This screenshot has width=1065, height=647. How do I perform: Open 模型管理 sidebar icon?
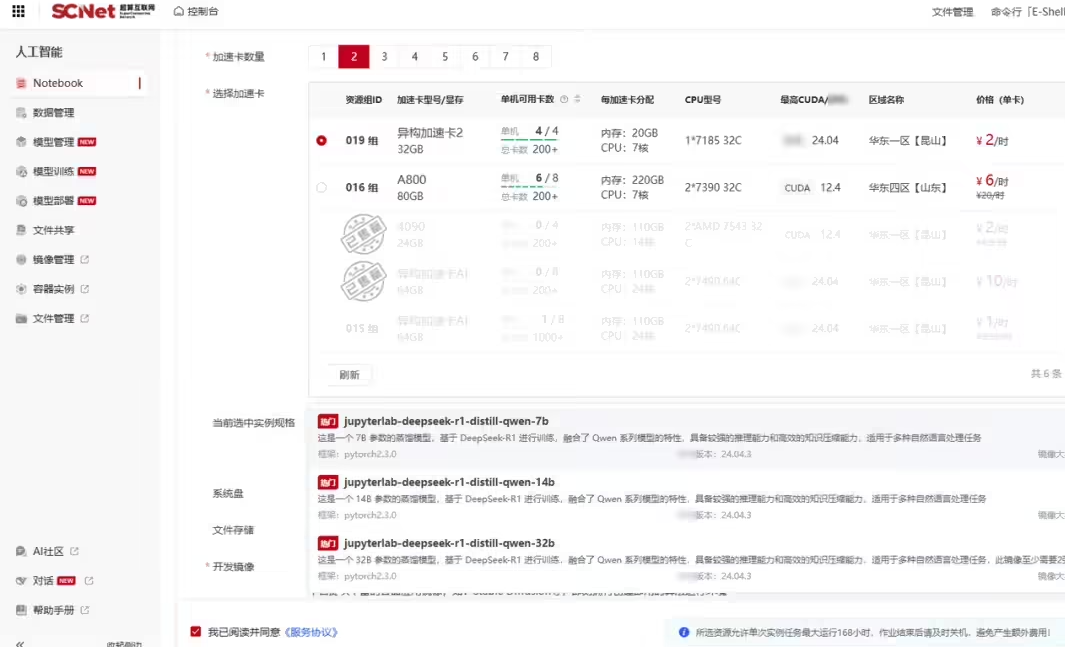click(21, 142)
